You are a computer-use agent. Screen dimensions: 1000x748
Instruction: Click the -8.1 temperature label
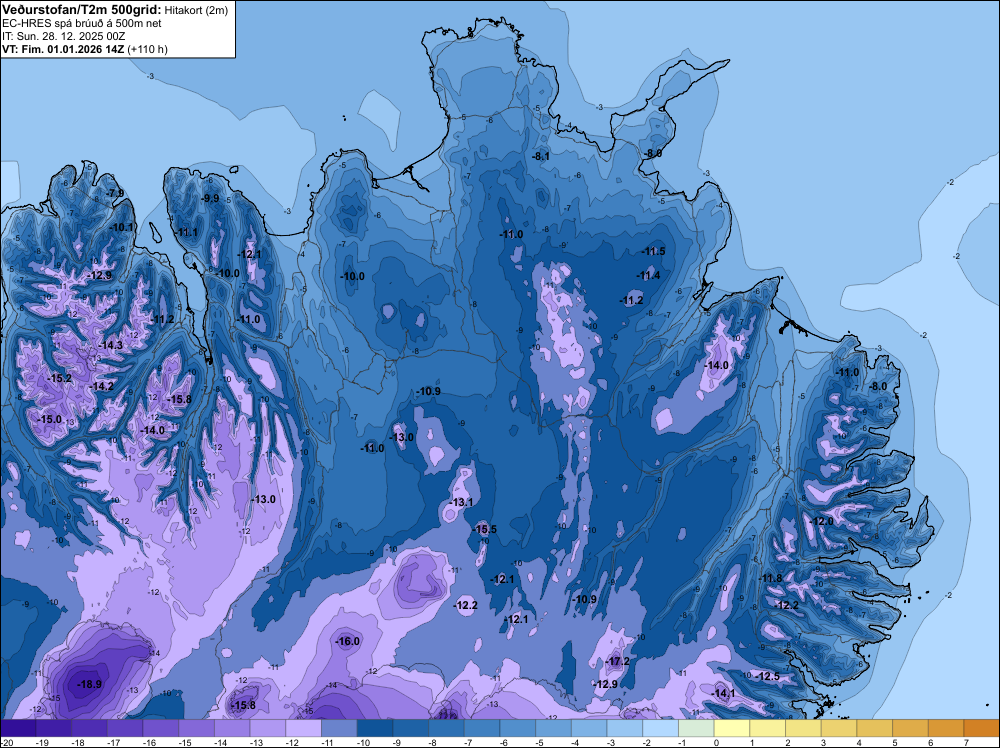(x=541, y=156)
